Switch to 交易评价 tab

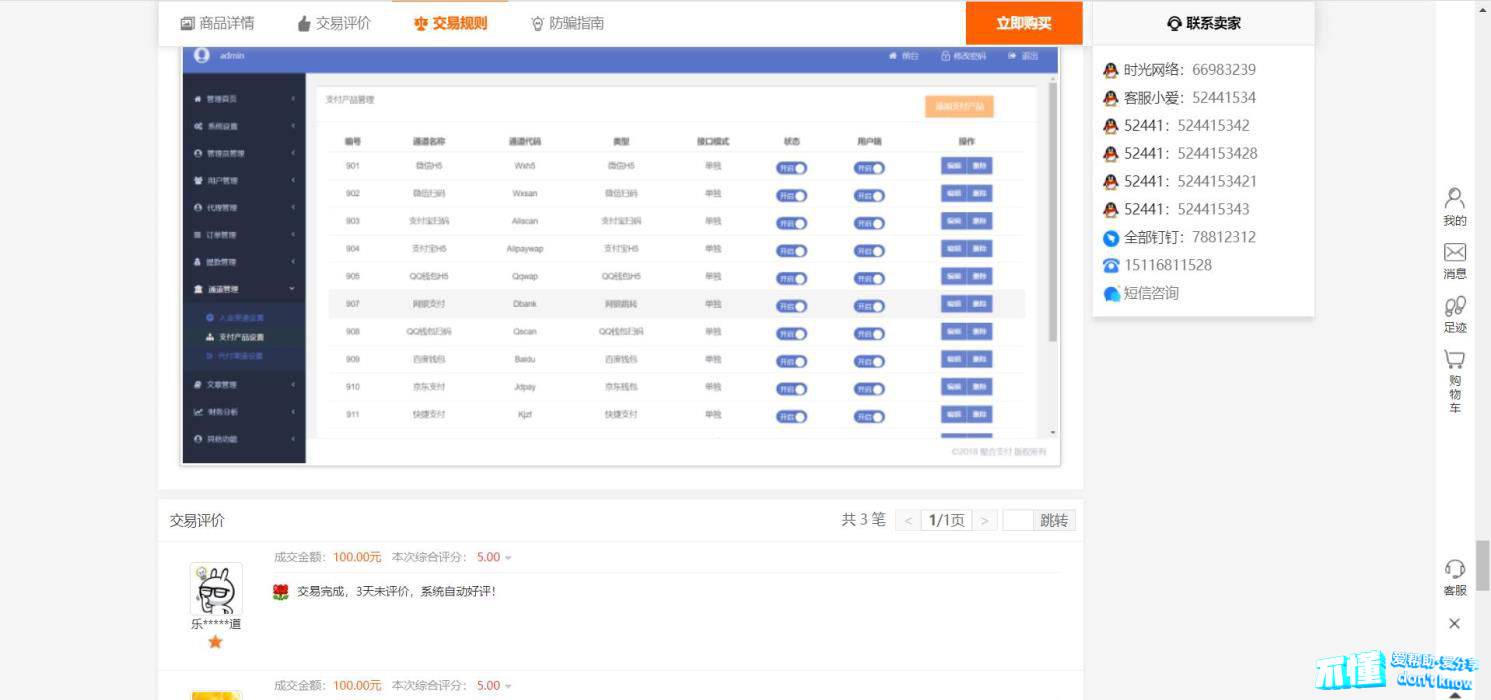(334, 23)
